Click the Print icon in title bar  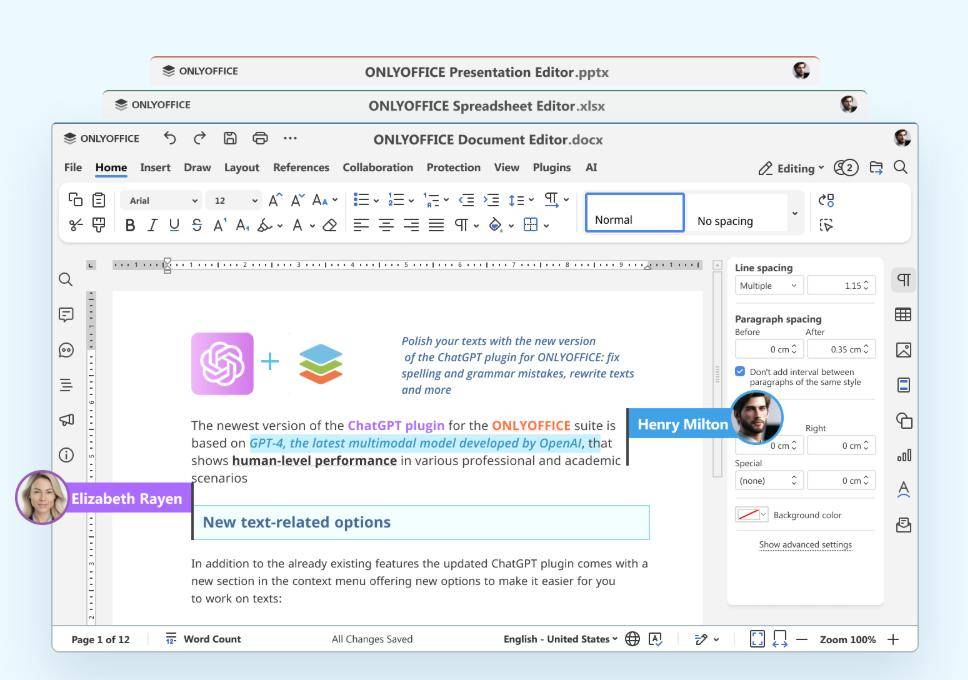click(260, 139)
